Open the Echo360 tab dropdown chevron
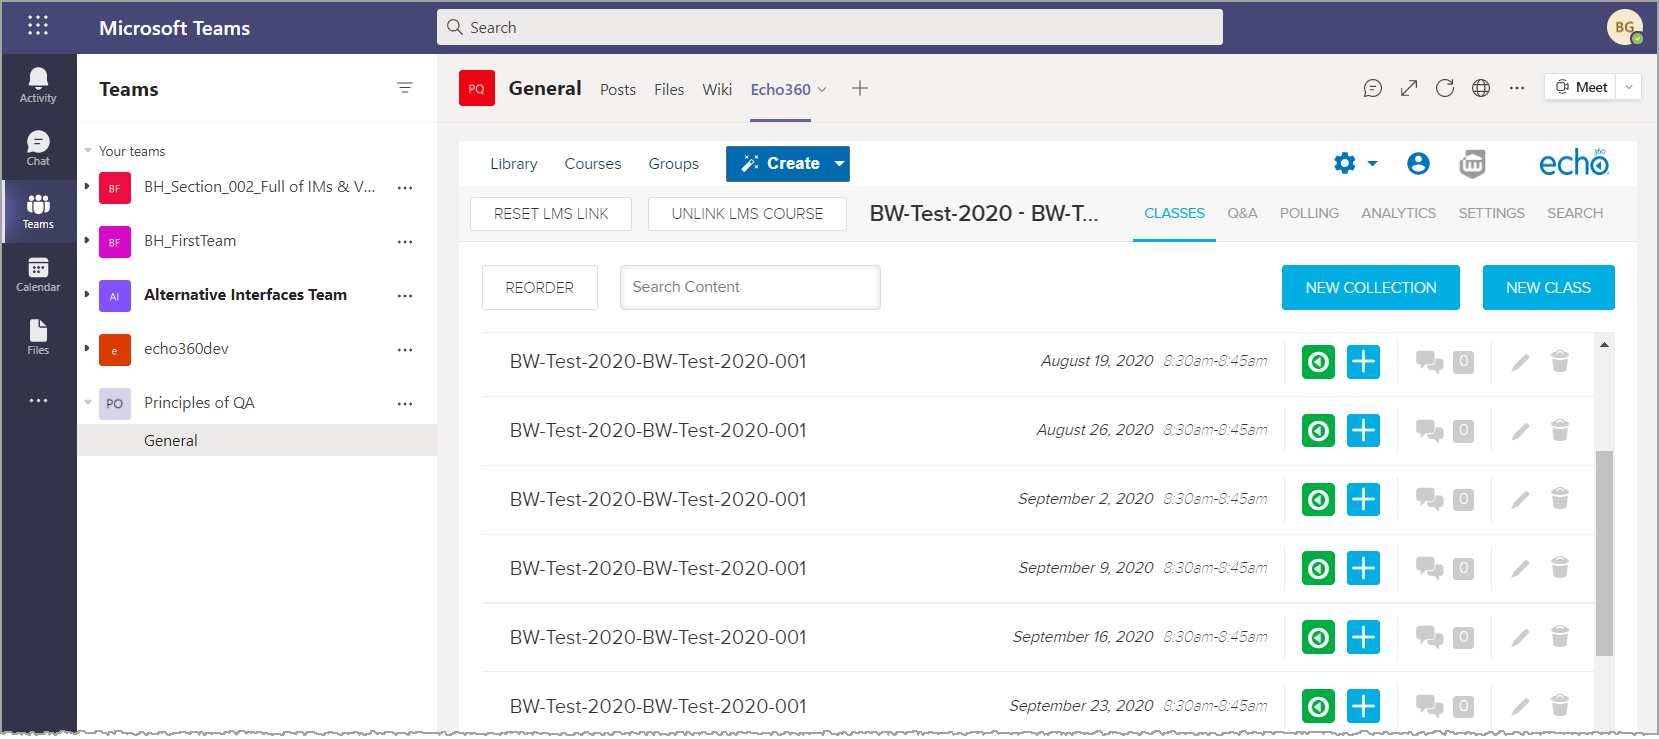This screenshot has width=1659, height=739. click(822, 89)
